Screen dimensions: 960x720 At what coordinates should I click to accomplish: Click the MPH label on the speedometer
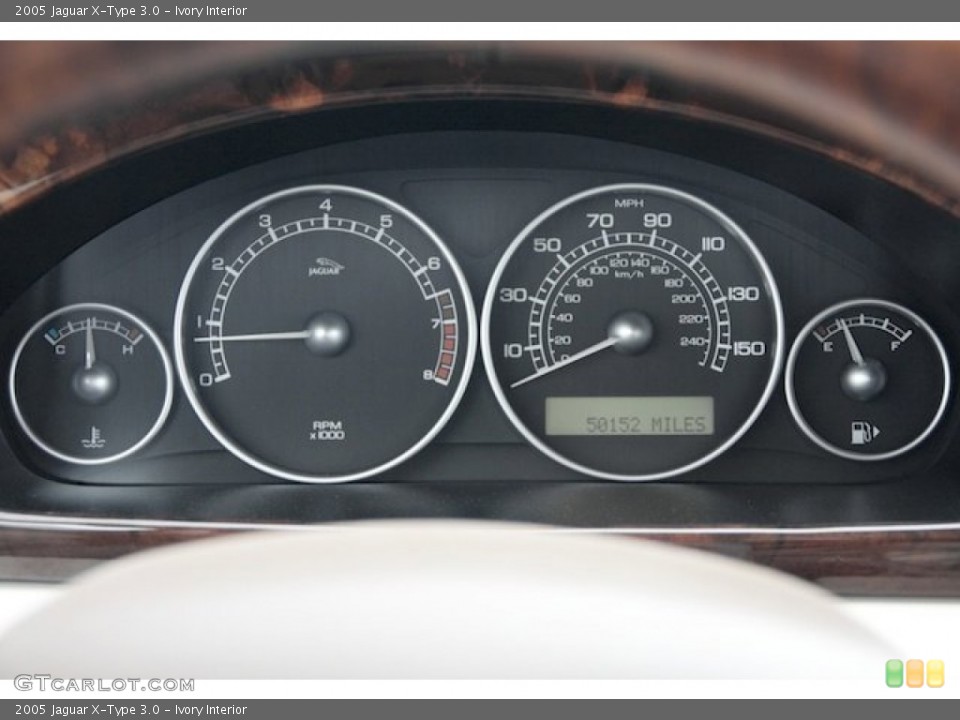tap(629, 203)
